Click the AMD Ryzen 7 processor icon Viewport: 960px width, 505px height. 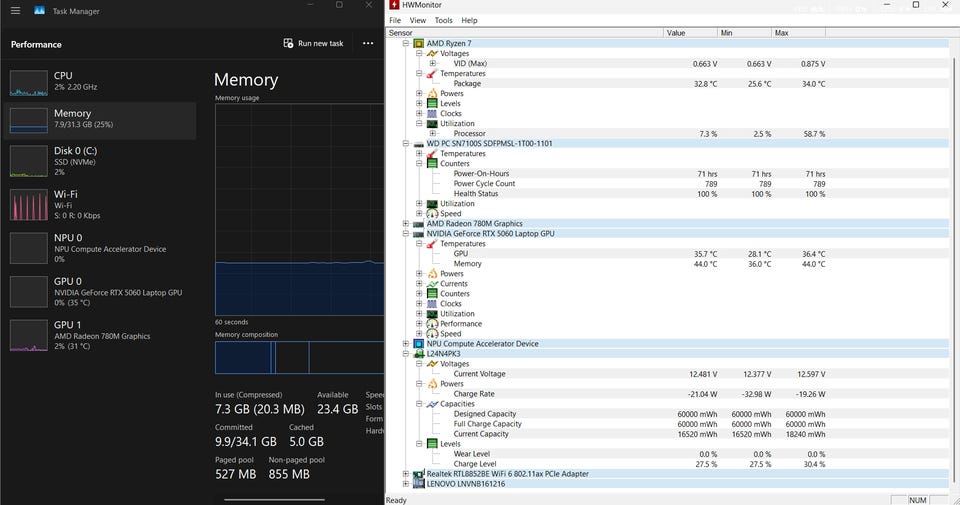point(419,43)
